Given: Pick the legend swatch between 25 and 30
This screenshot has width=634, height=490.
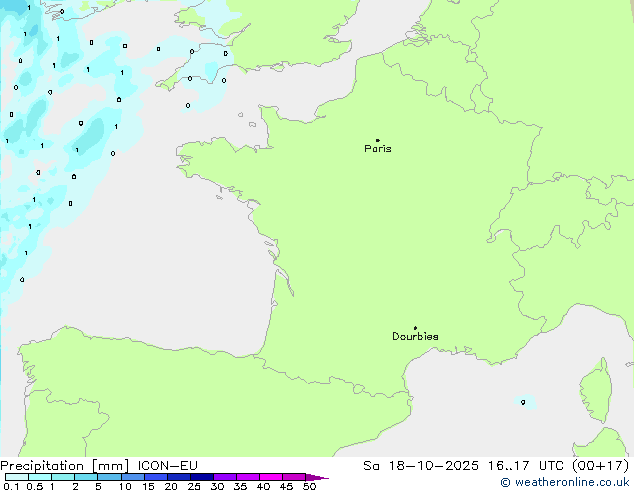Looking at the screenshot, I should (x=201, y=477).
